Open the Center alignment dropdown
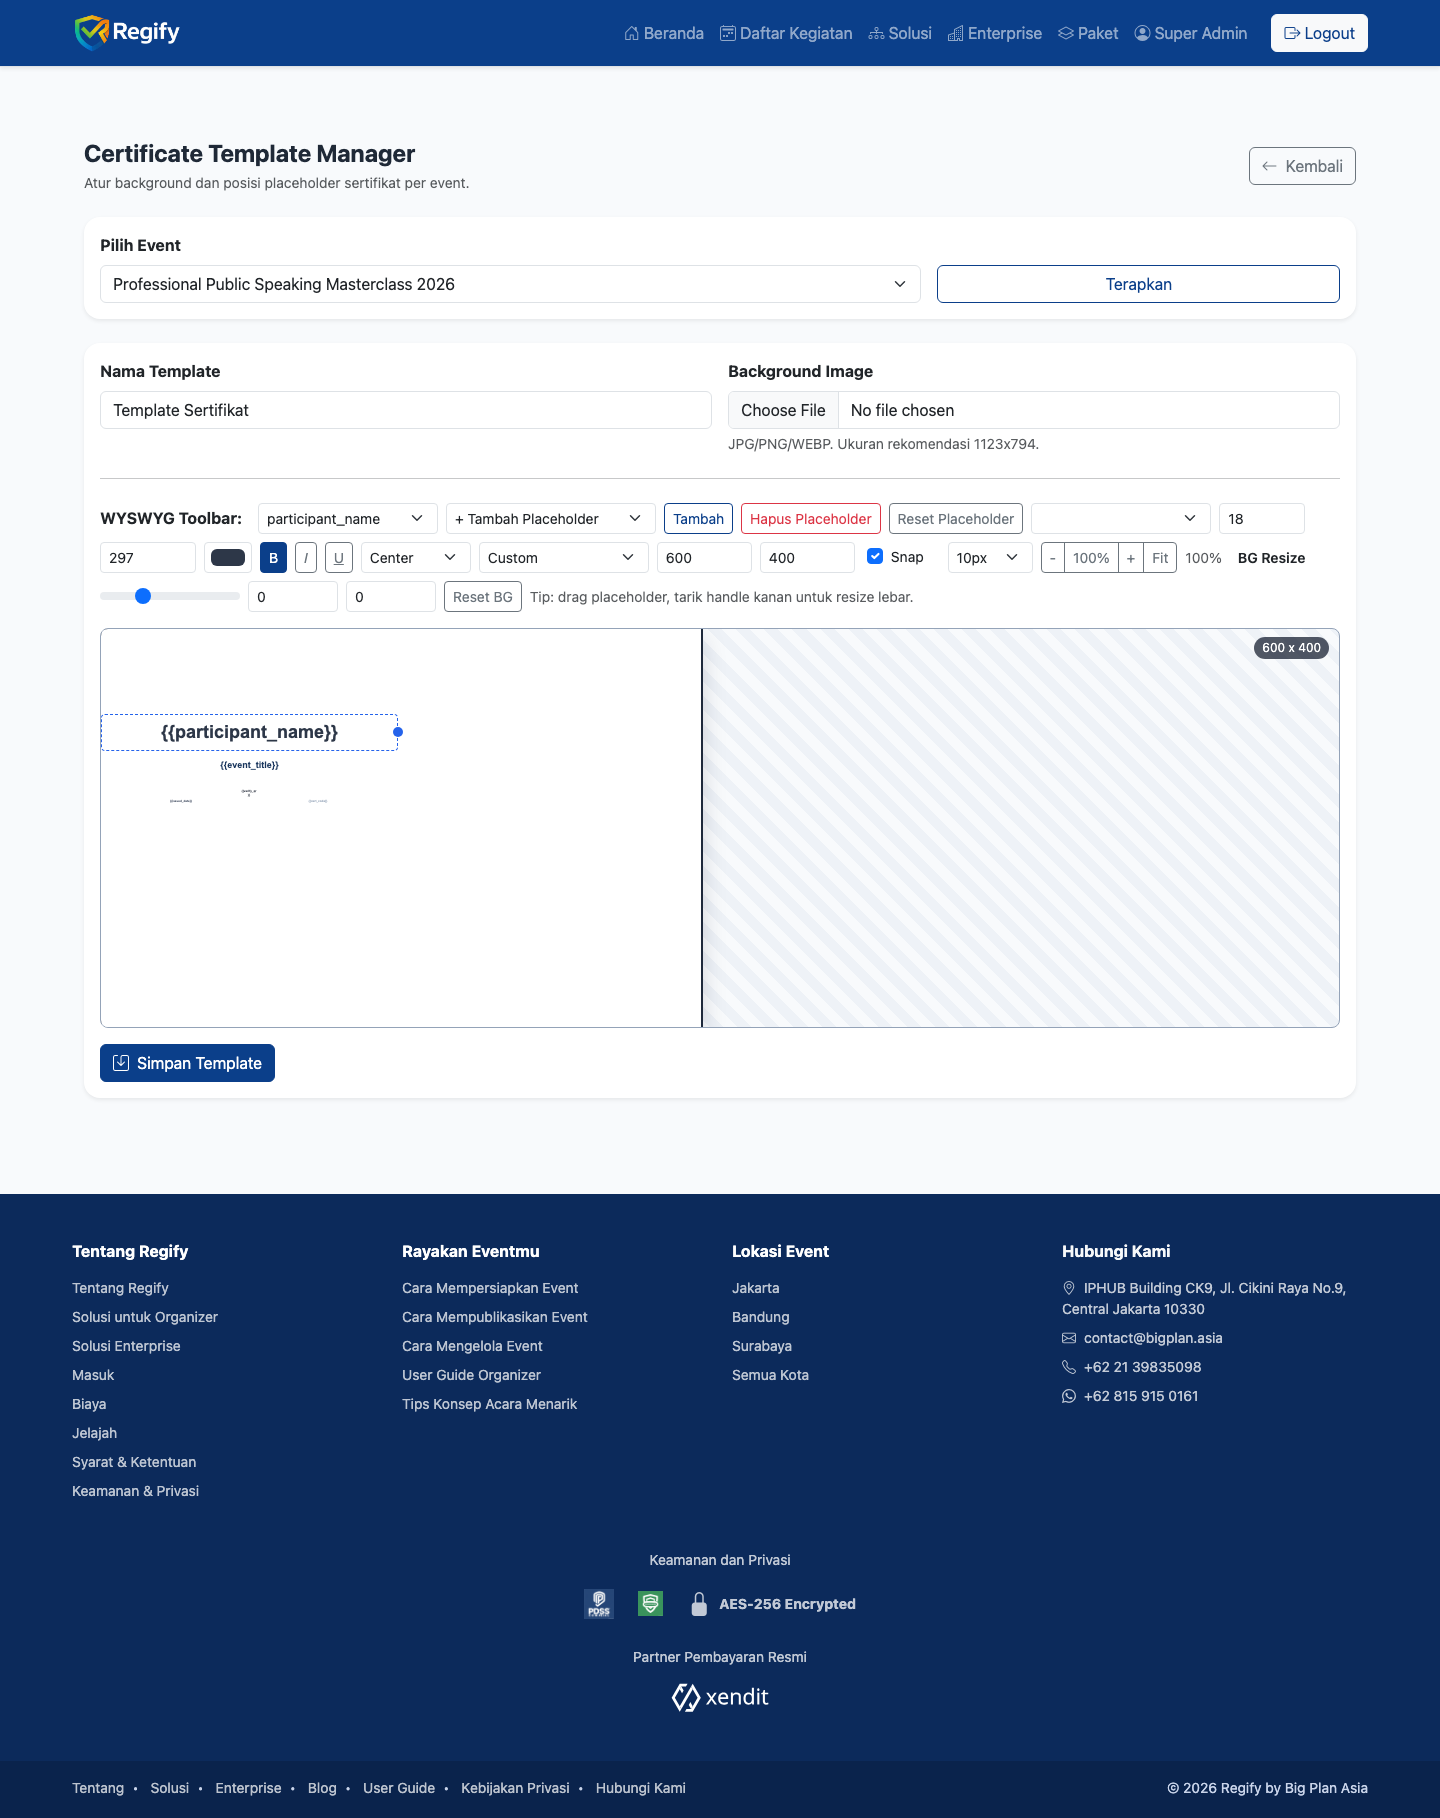Screen dimensions: 1440x1818 tap(415, 558)
